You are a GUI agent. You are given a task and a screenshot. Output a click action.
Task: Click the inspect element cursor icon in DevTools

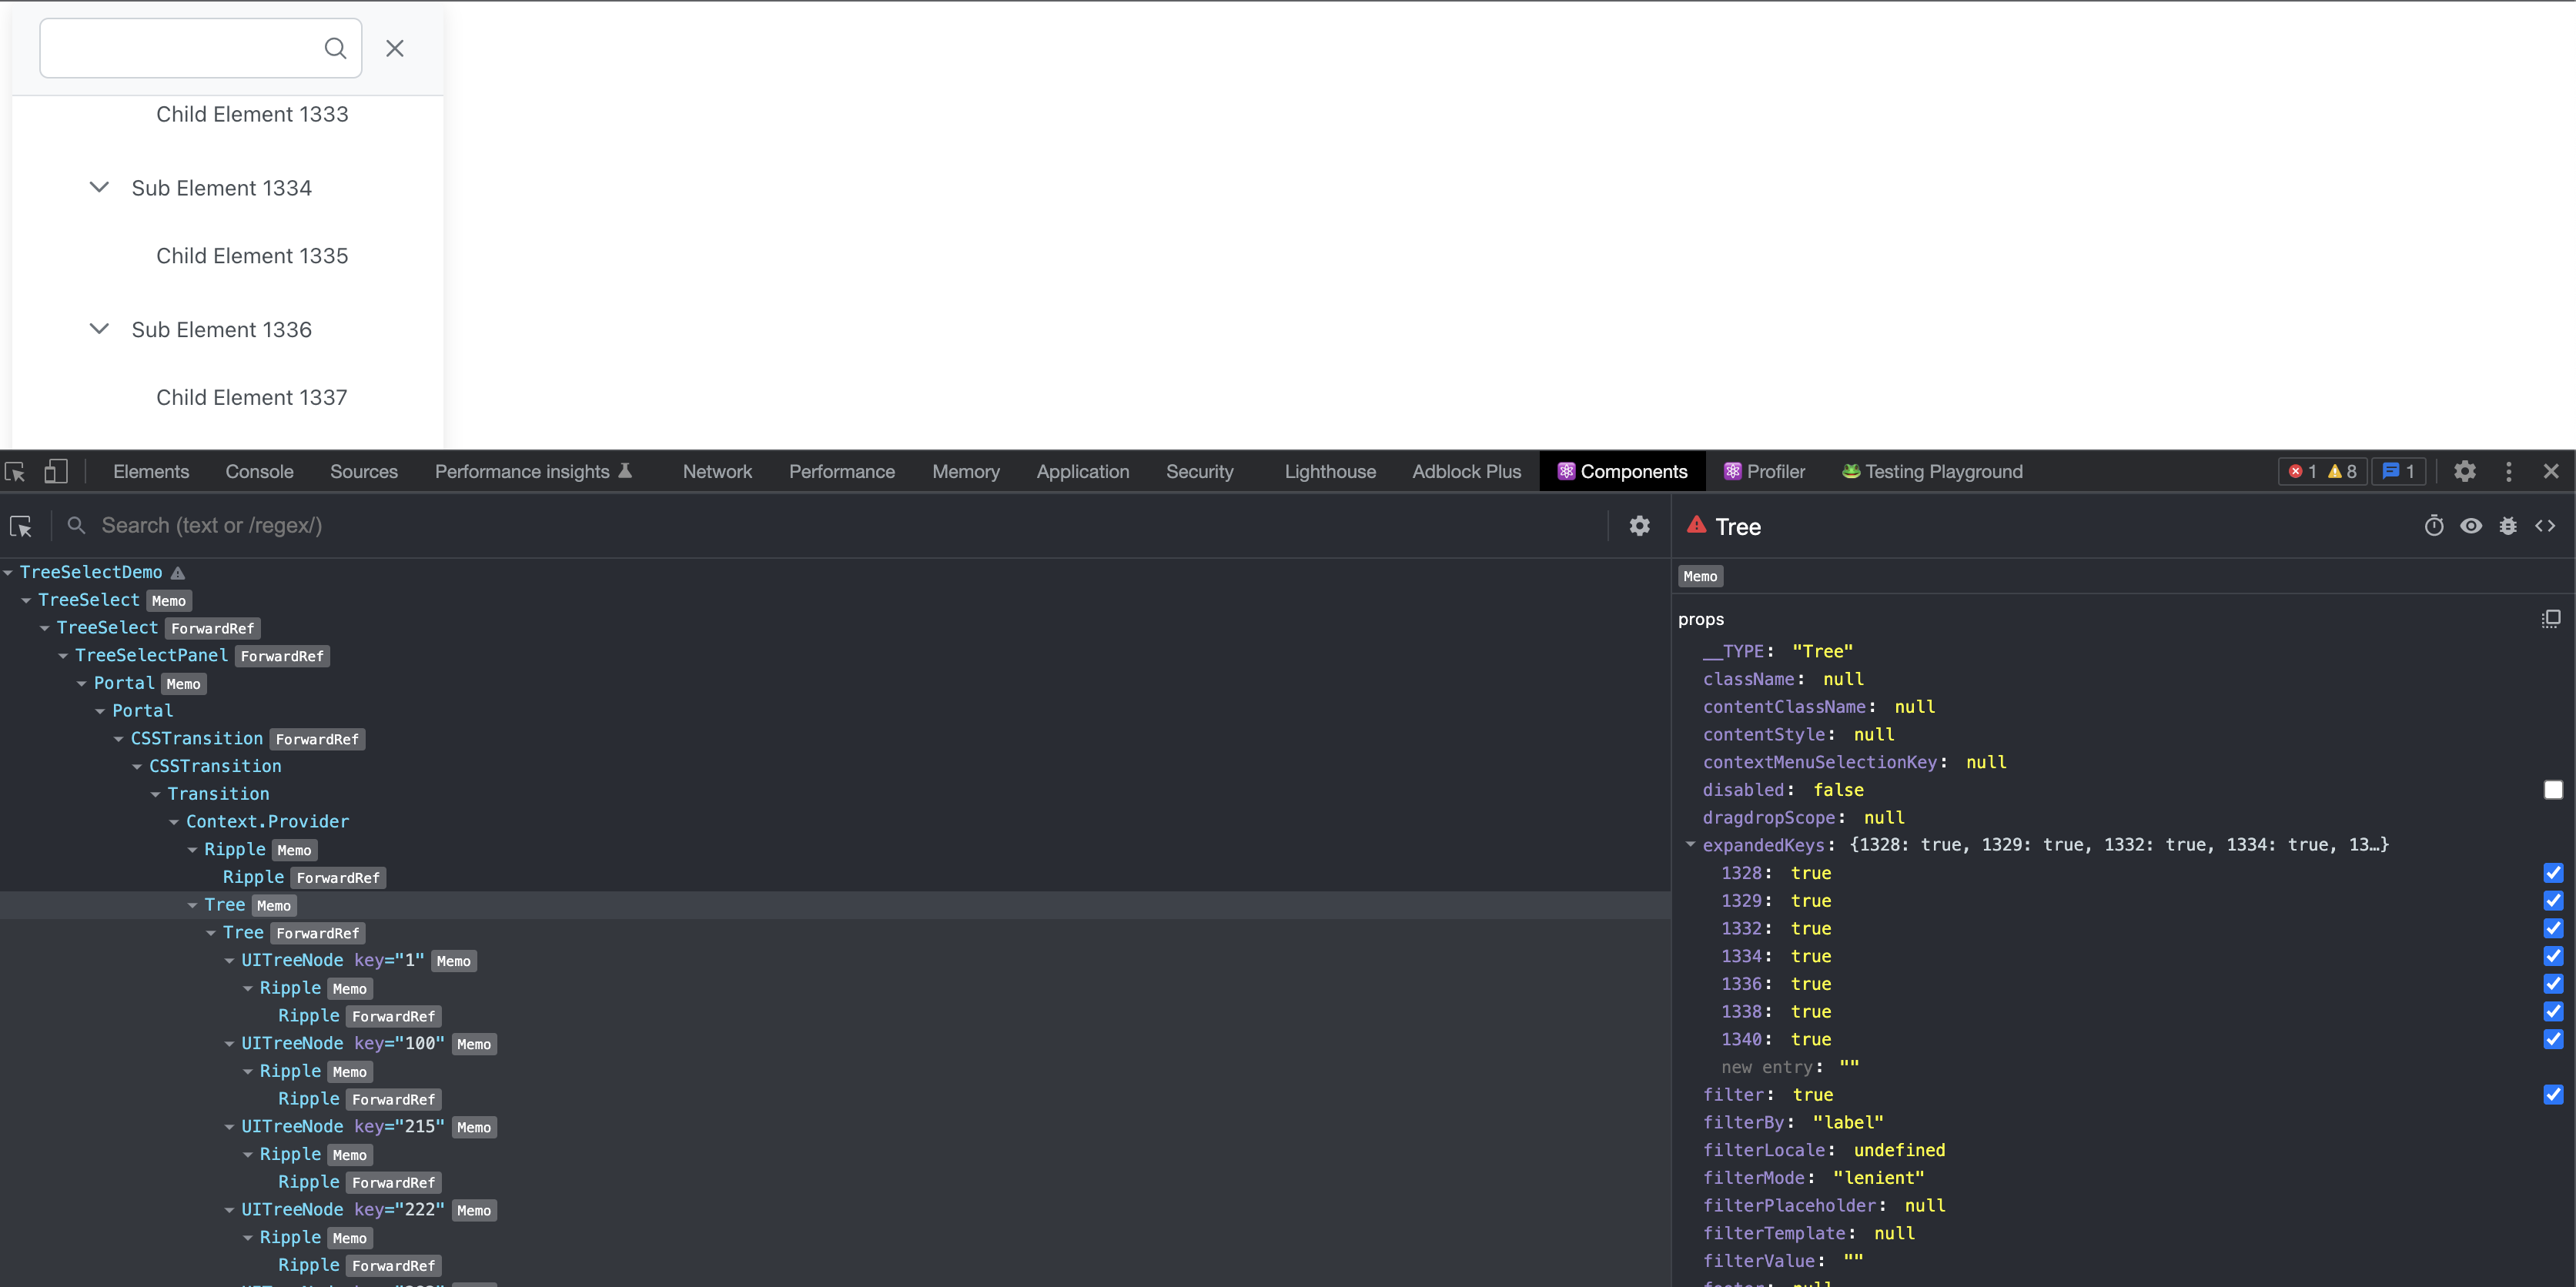(x=15, y=471)
